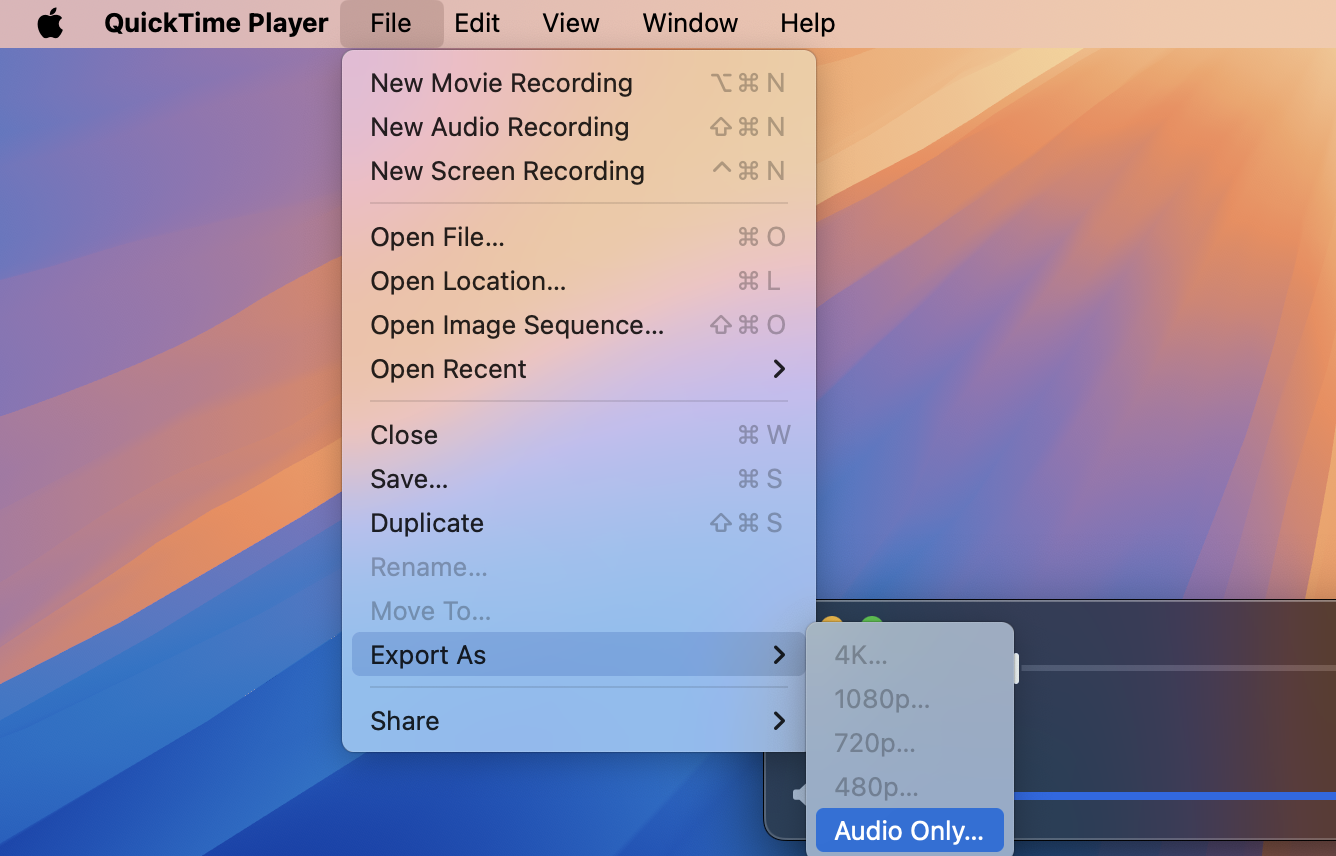Image resolution: width=1336 pixels, height=856 pixels.
Task: Click Close in the File menu
Action: tap(404, 435)
